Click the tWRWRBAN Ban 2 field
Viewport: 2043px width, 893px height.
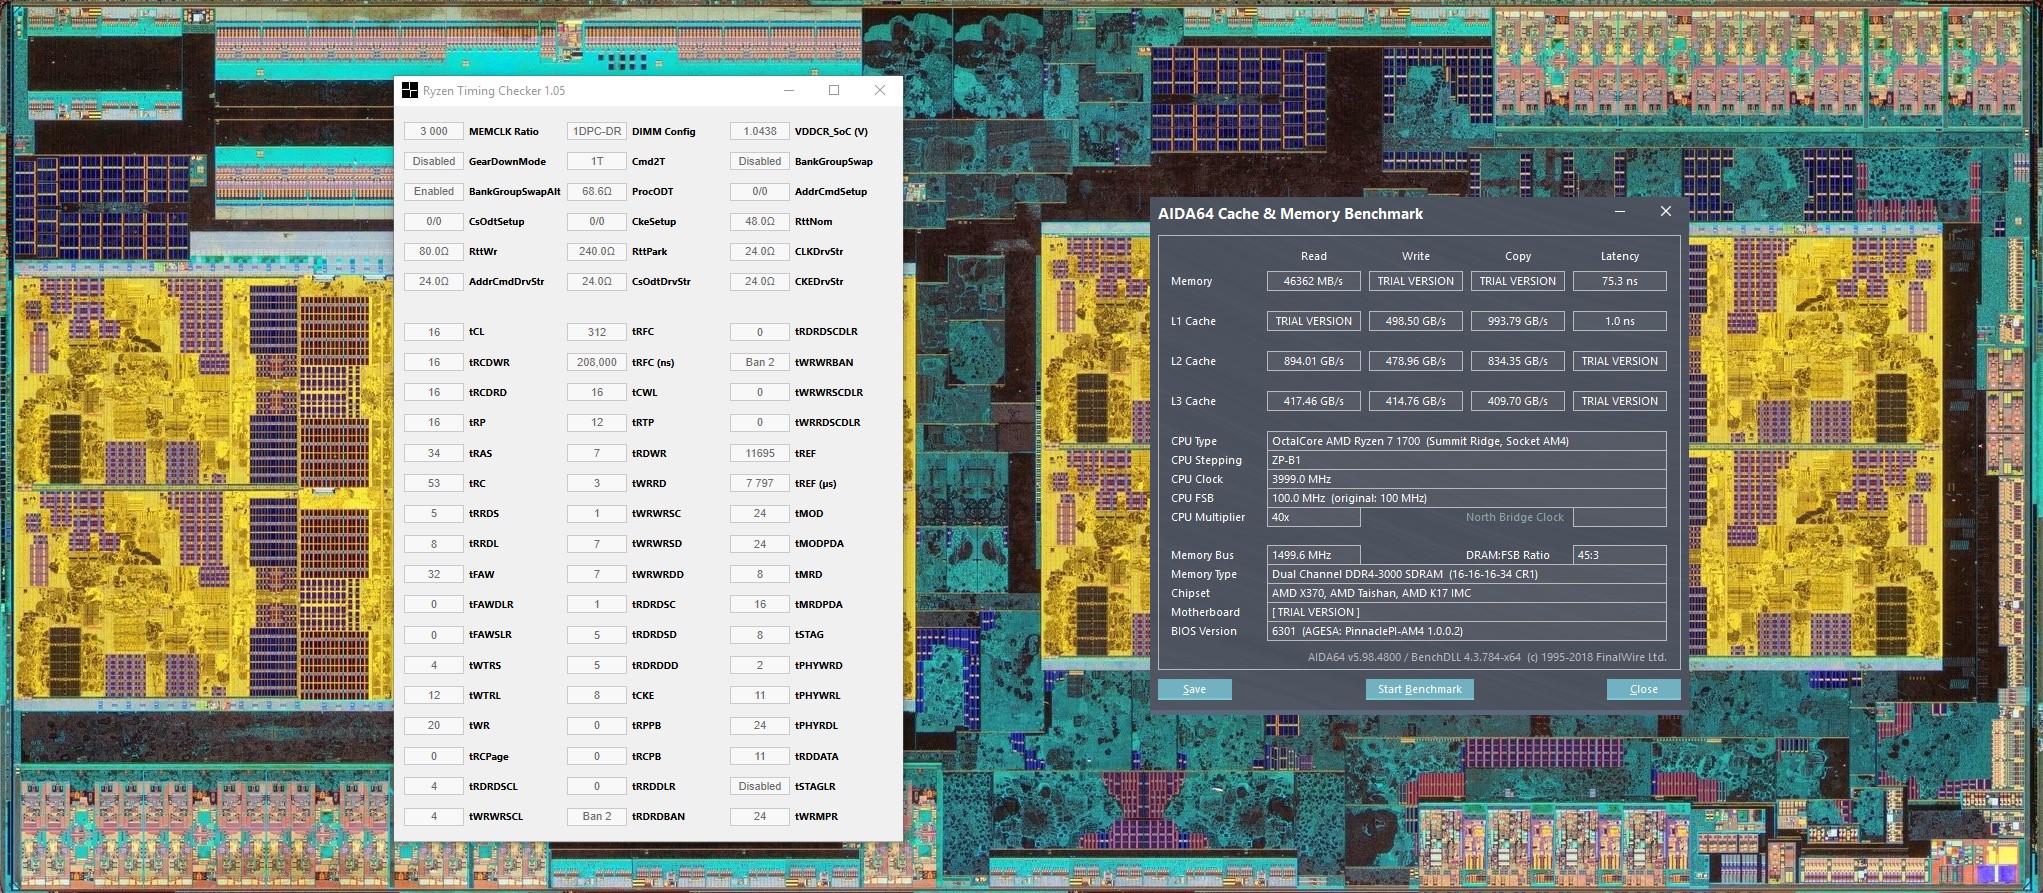click(760, 362)
